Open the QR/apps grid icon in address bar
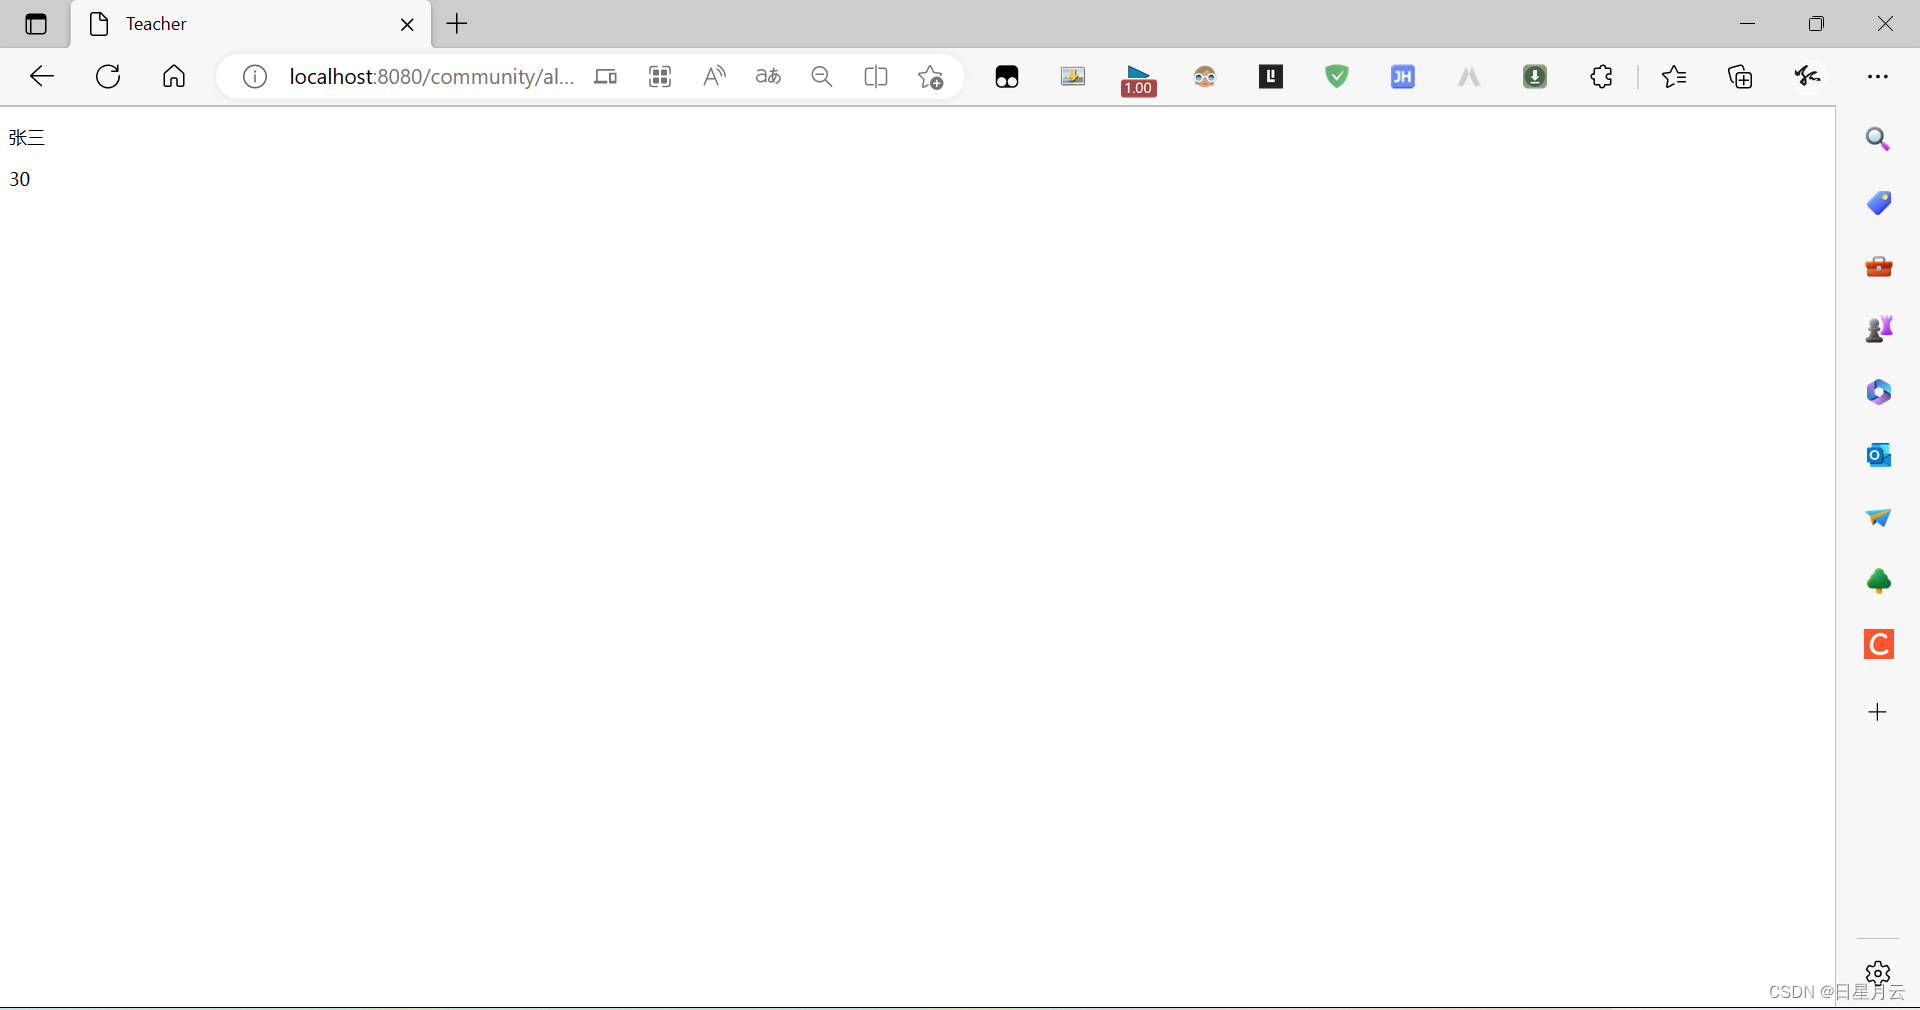The image size is (1920, 1010). 660,77
